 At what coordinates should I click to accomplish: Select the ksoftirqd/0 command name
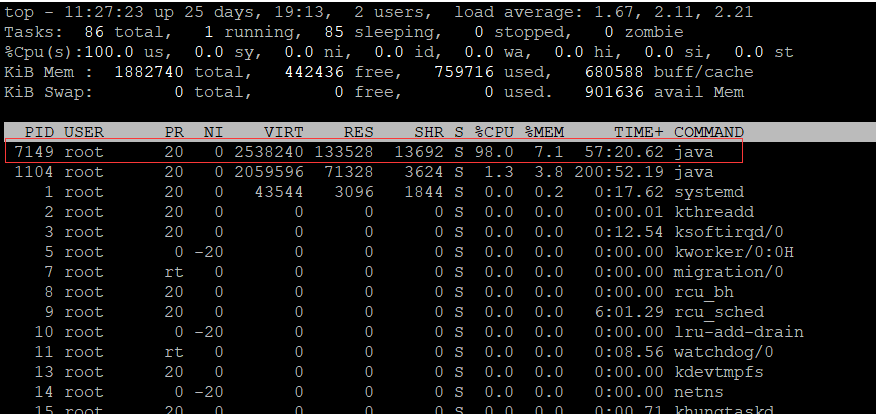[x=729, y=232]
